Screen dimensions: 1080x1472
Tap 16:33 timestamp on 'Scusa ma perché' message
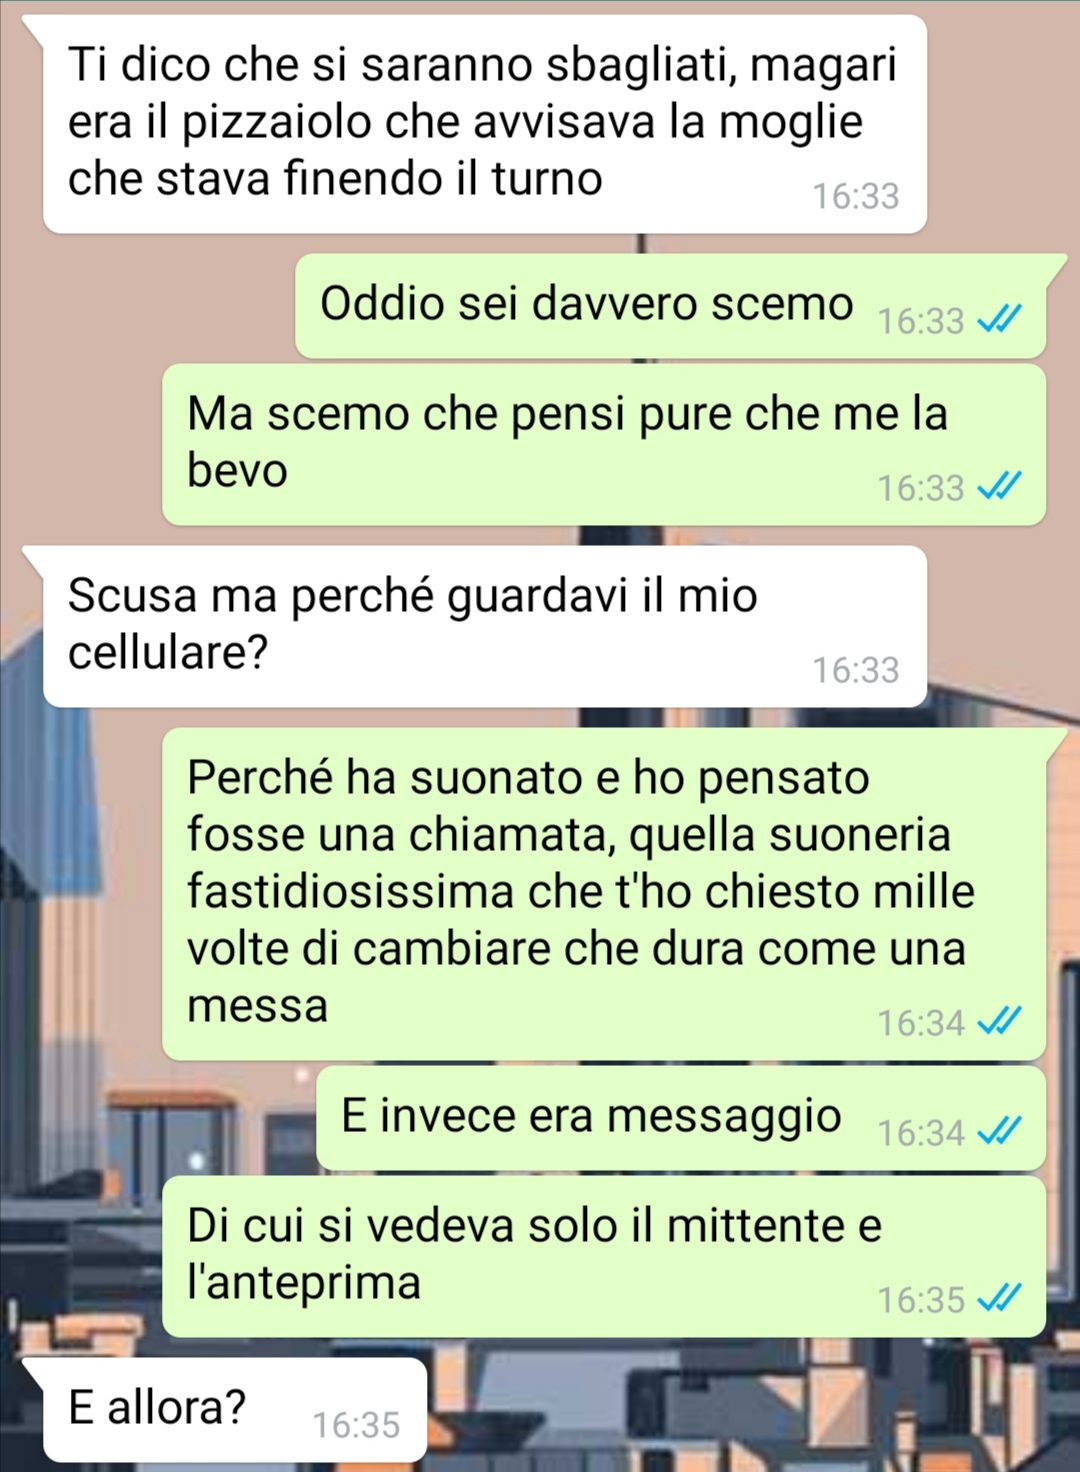click(856, 670)
